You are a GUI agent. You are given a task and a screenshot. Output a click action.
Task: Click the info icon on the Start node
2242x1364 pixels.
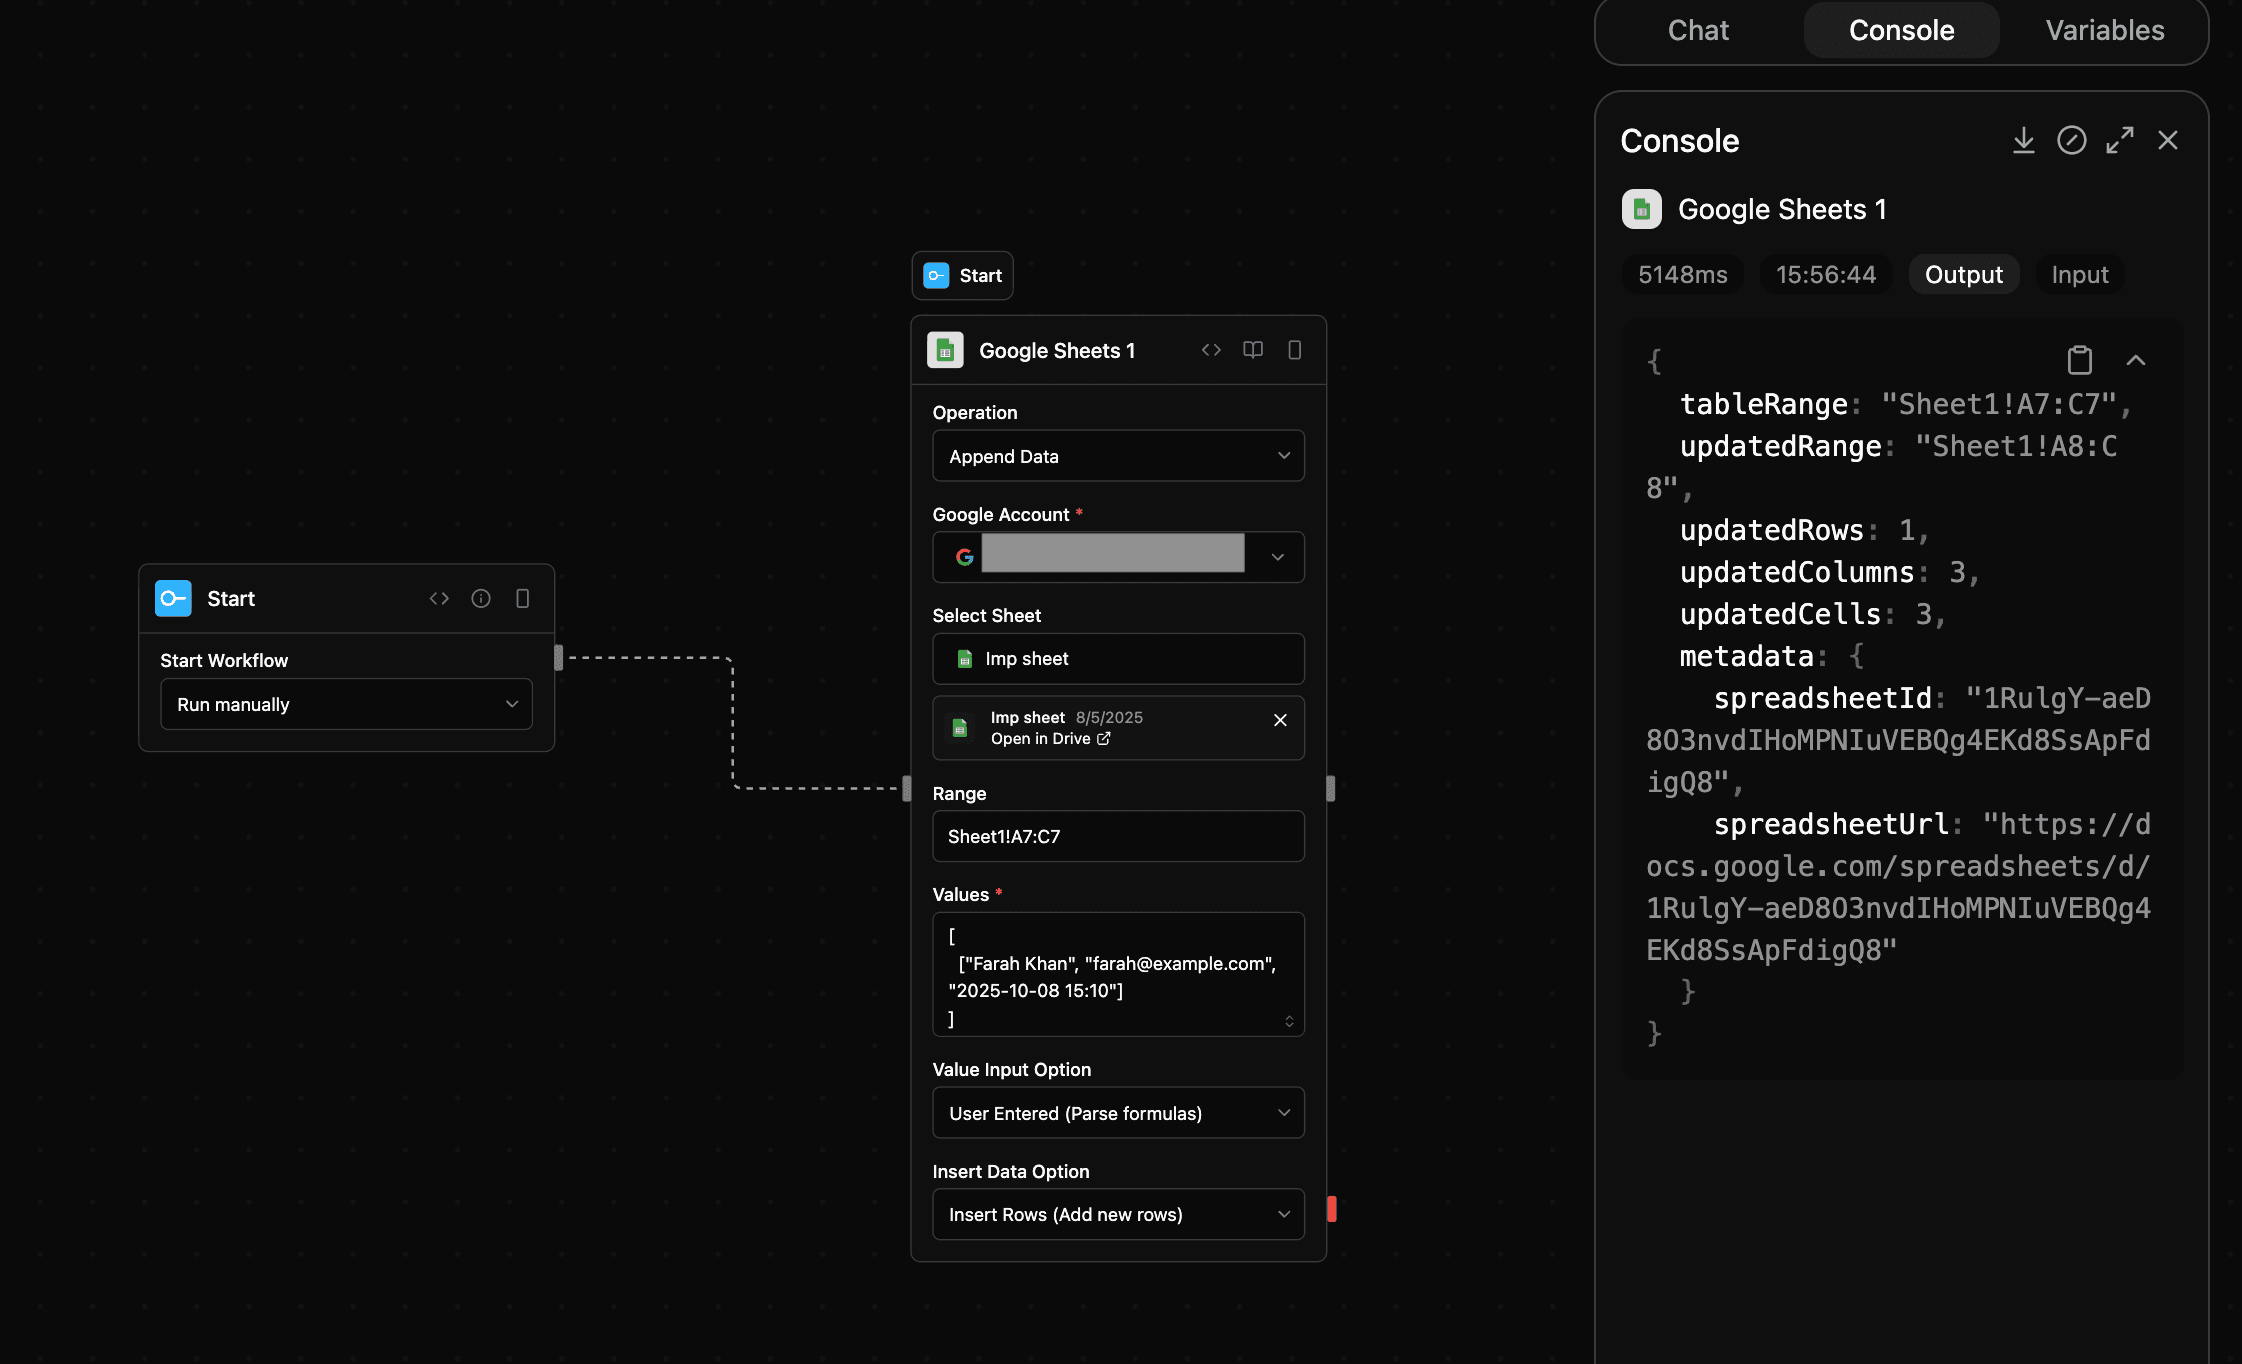[481, 598]
